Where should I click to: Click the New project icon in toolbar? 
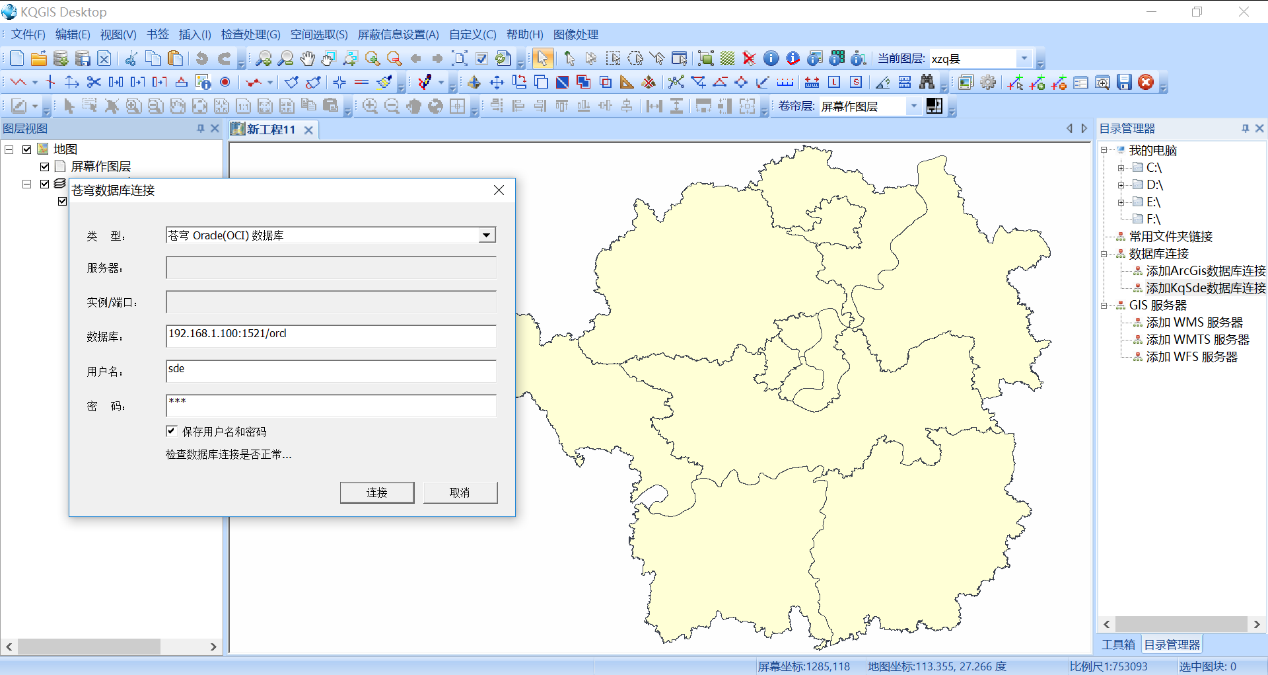tap(17, 58)
